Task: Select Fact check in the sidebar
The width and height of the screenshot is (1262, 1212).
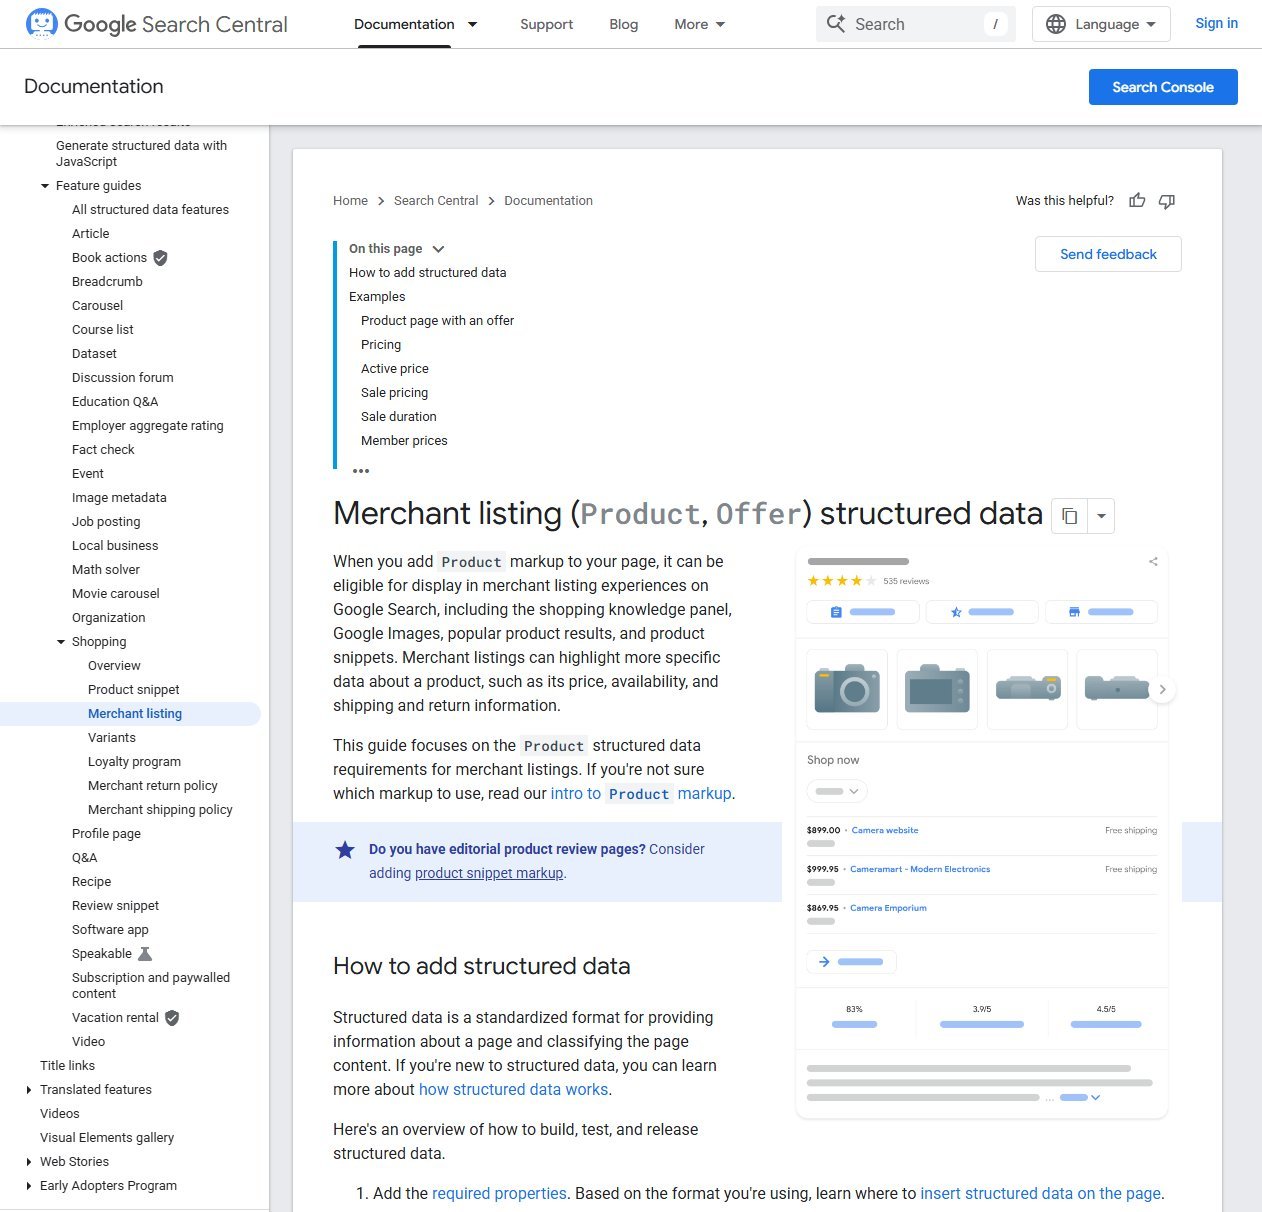Action: coord(103,450)
